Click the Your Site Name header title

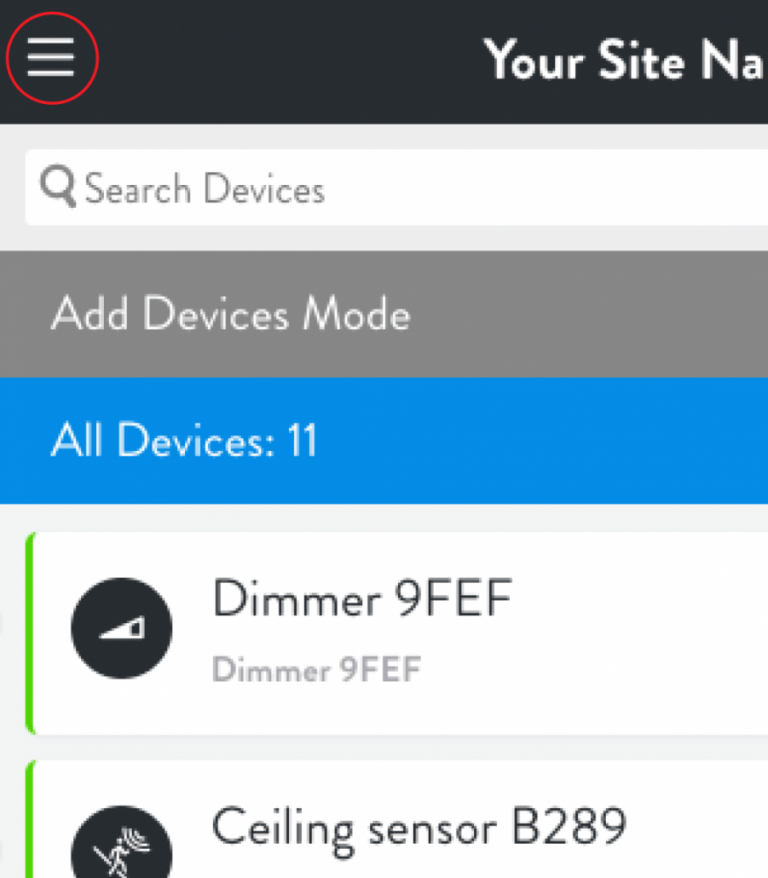pos(625,61)
